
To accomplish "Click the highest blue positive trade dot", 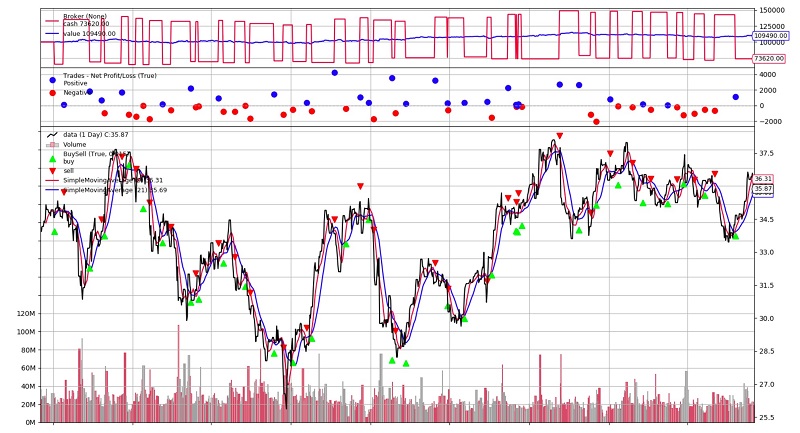I will pos(335,73).
